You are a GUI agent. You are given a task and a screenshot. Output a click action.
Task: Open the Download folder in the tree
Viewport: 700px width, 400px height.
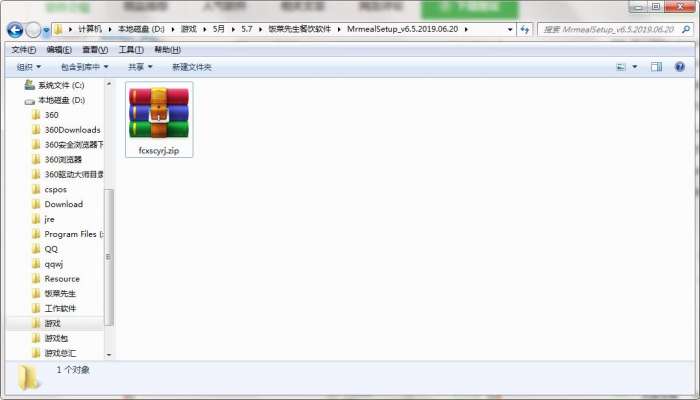(63, 204)
